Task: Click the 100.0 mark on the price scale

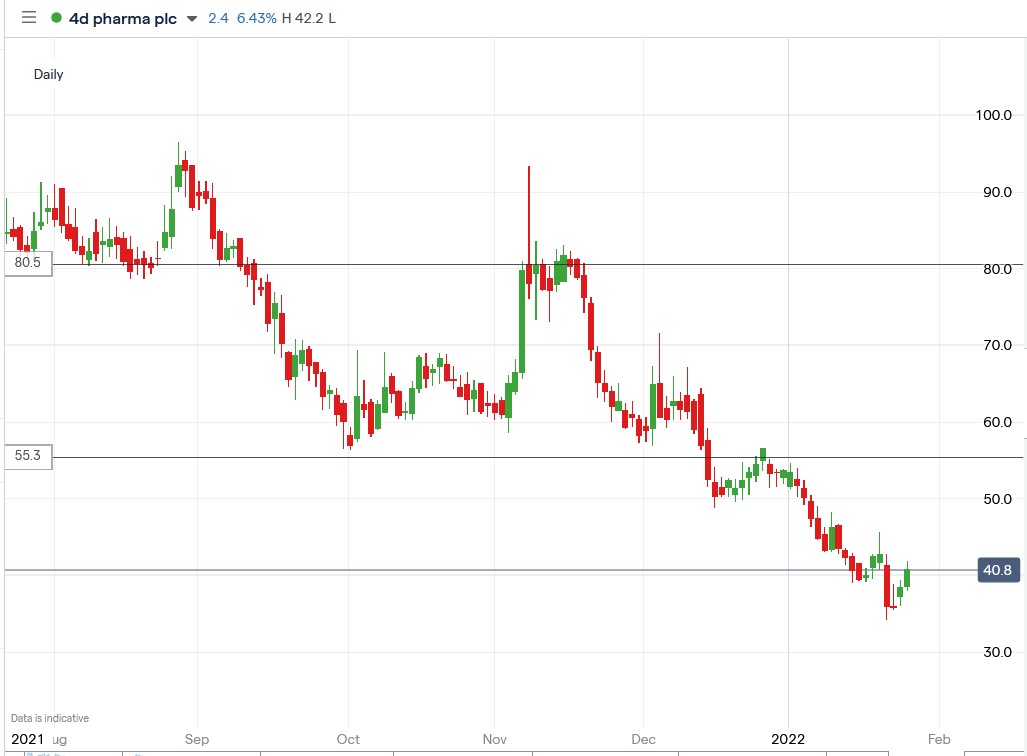Action: (x=993, y=115)
